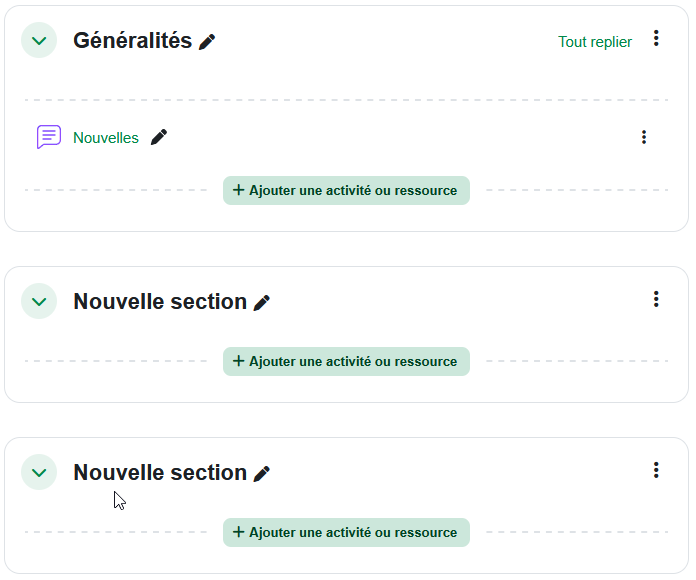696x580 pixels.
Task: Collapse the Généralités section chevron
Action: [x=39, y=41]
